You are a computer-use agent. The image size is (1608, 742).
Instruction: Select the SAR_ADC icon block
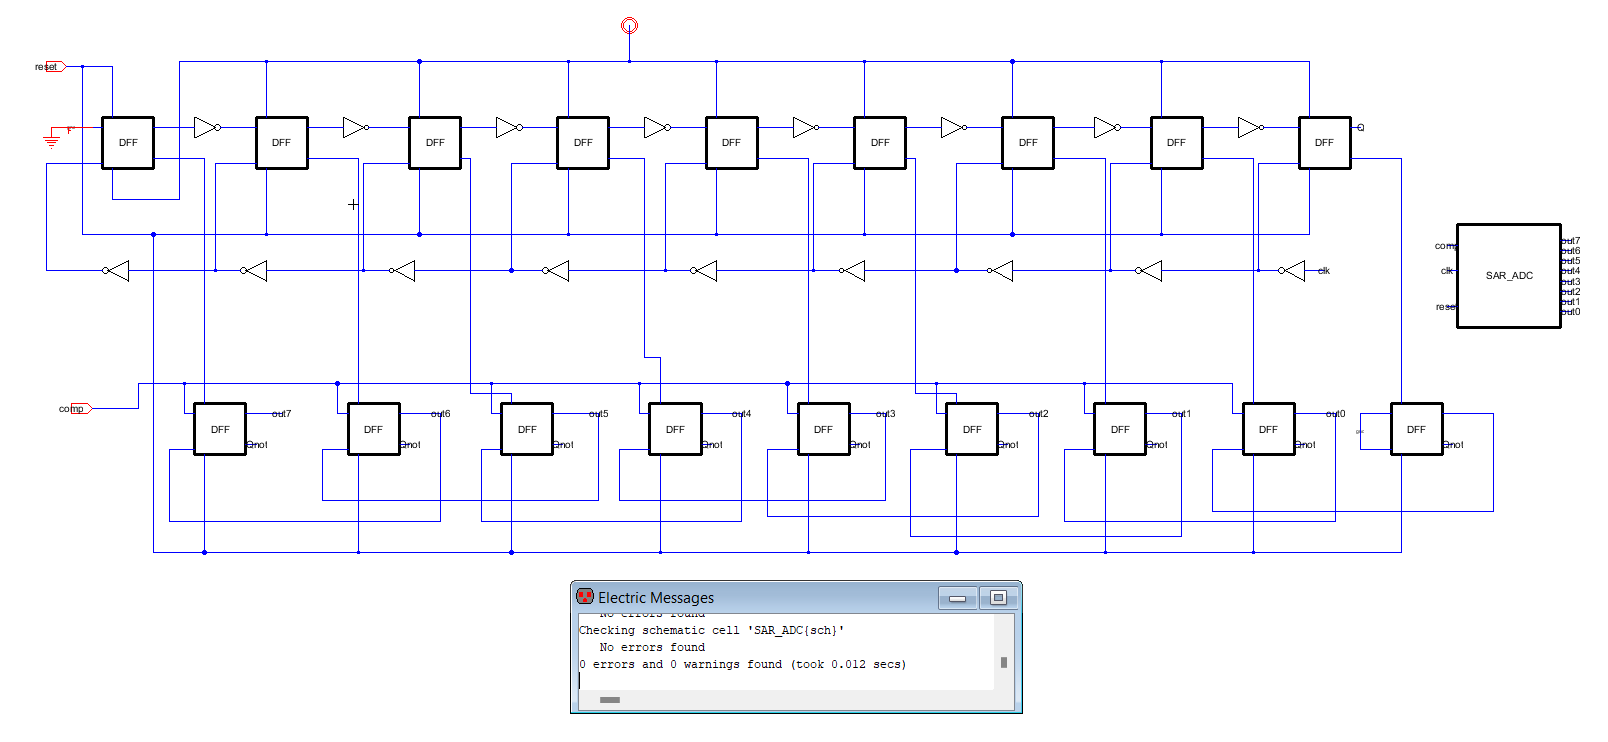[1508, 276]
